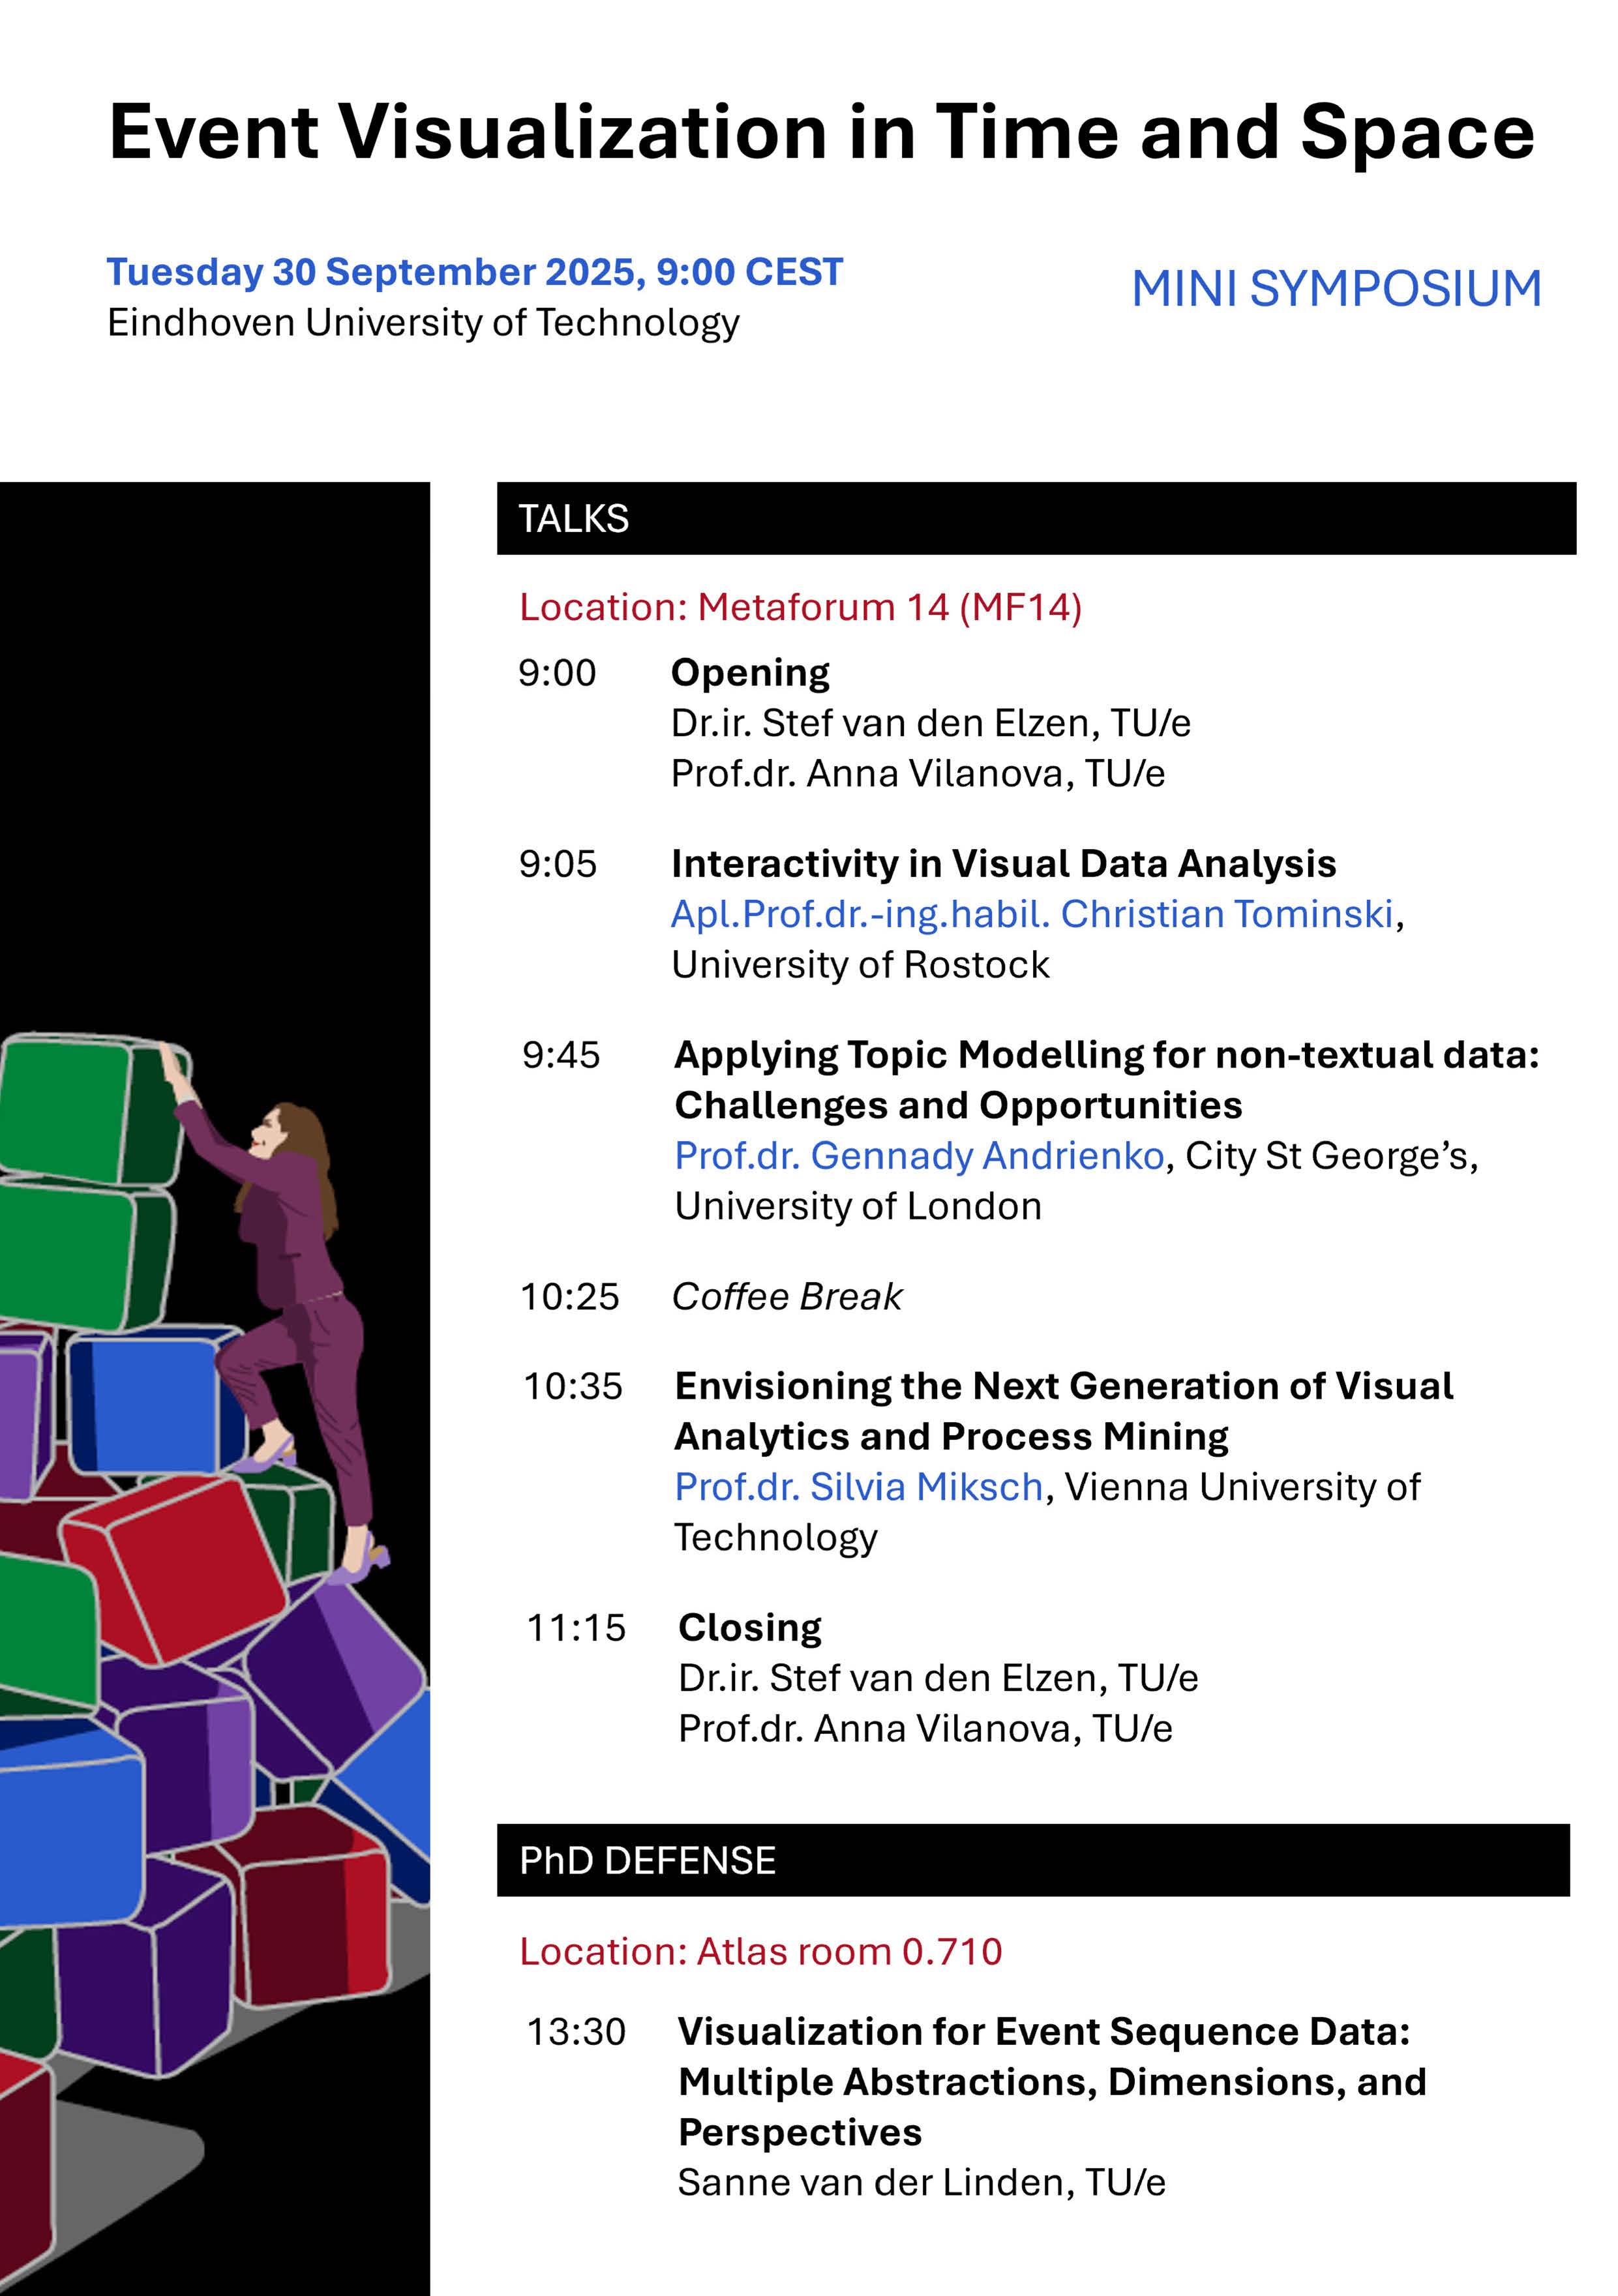Click the Envisioning the Next Generation talk title
Image resolution: width=1618 pixels, height=2296 pixels.
coord(1063,1411)
